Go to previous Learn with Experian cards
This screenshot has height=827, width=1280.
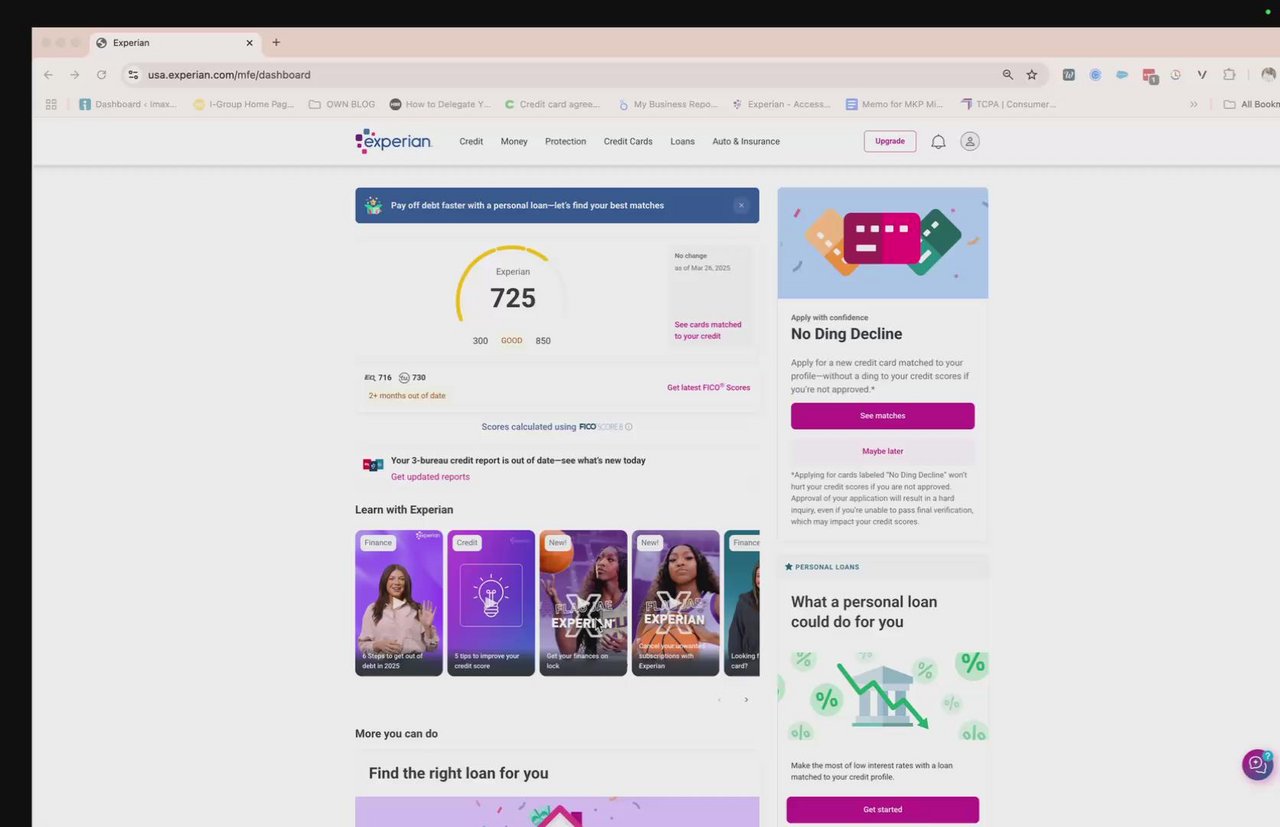(x=719, y=700)
